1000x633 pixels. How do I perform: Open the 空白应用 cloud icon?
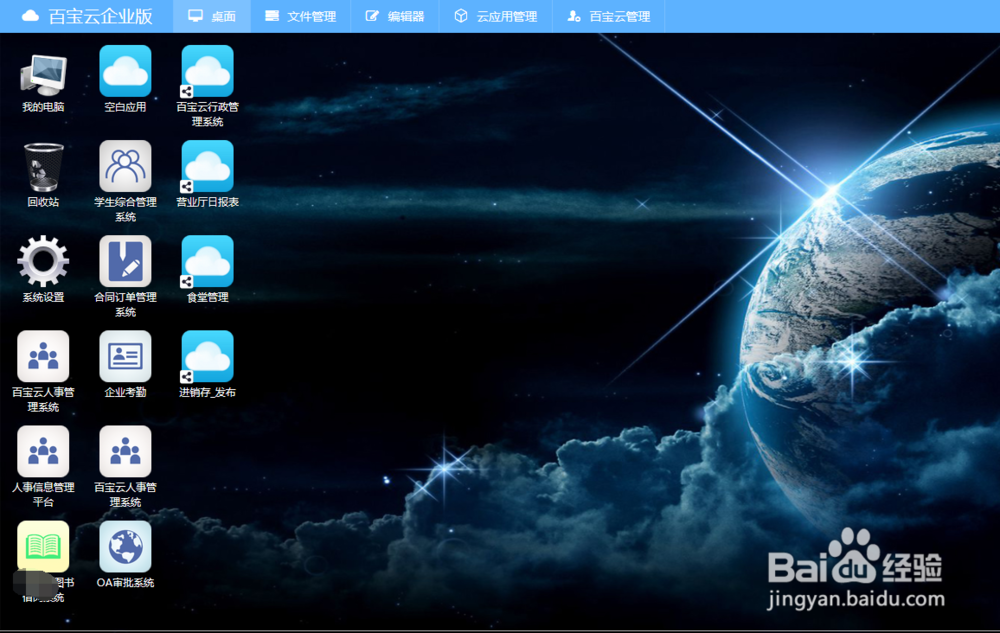click(x=125, y=71)
